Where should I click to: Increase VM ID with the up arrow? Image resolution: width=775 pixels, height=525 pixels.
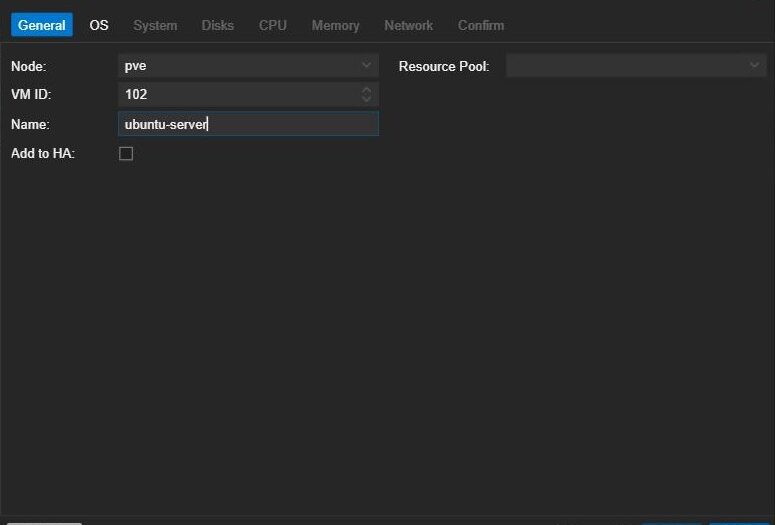point(366,90)
